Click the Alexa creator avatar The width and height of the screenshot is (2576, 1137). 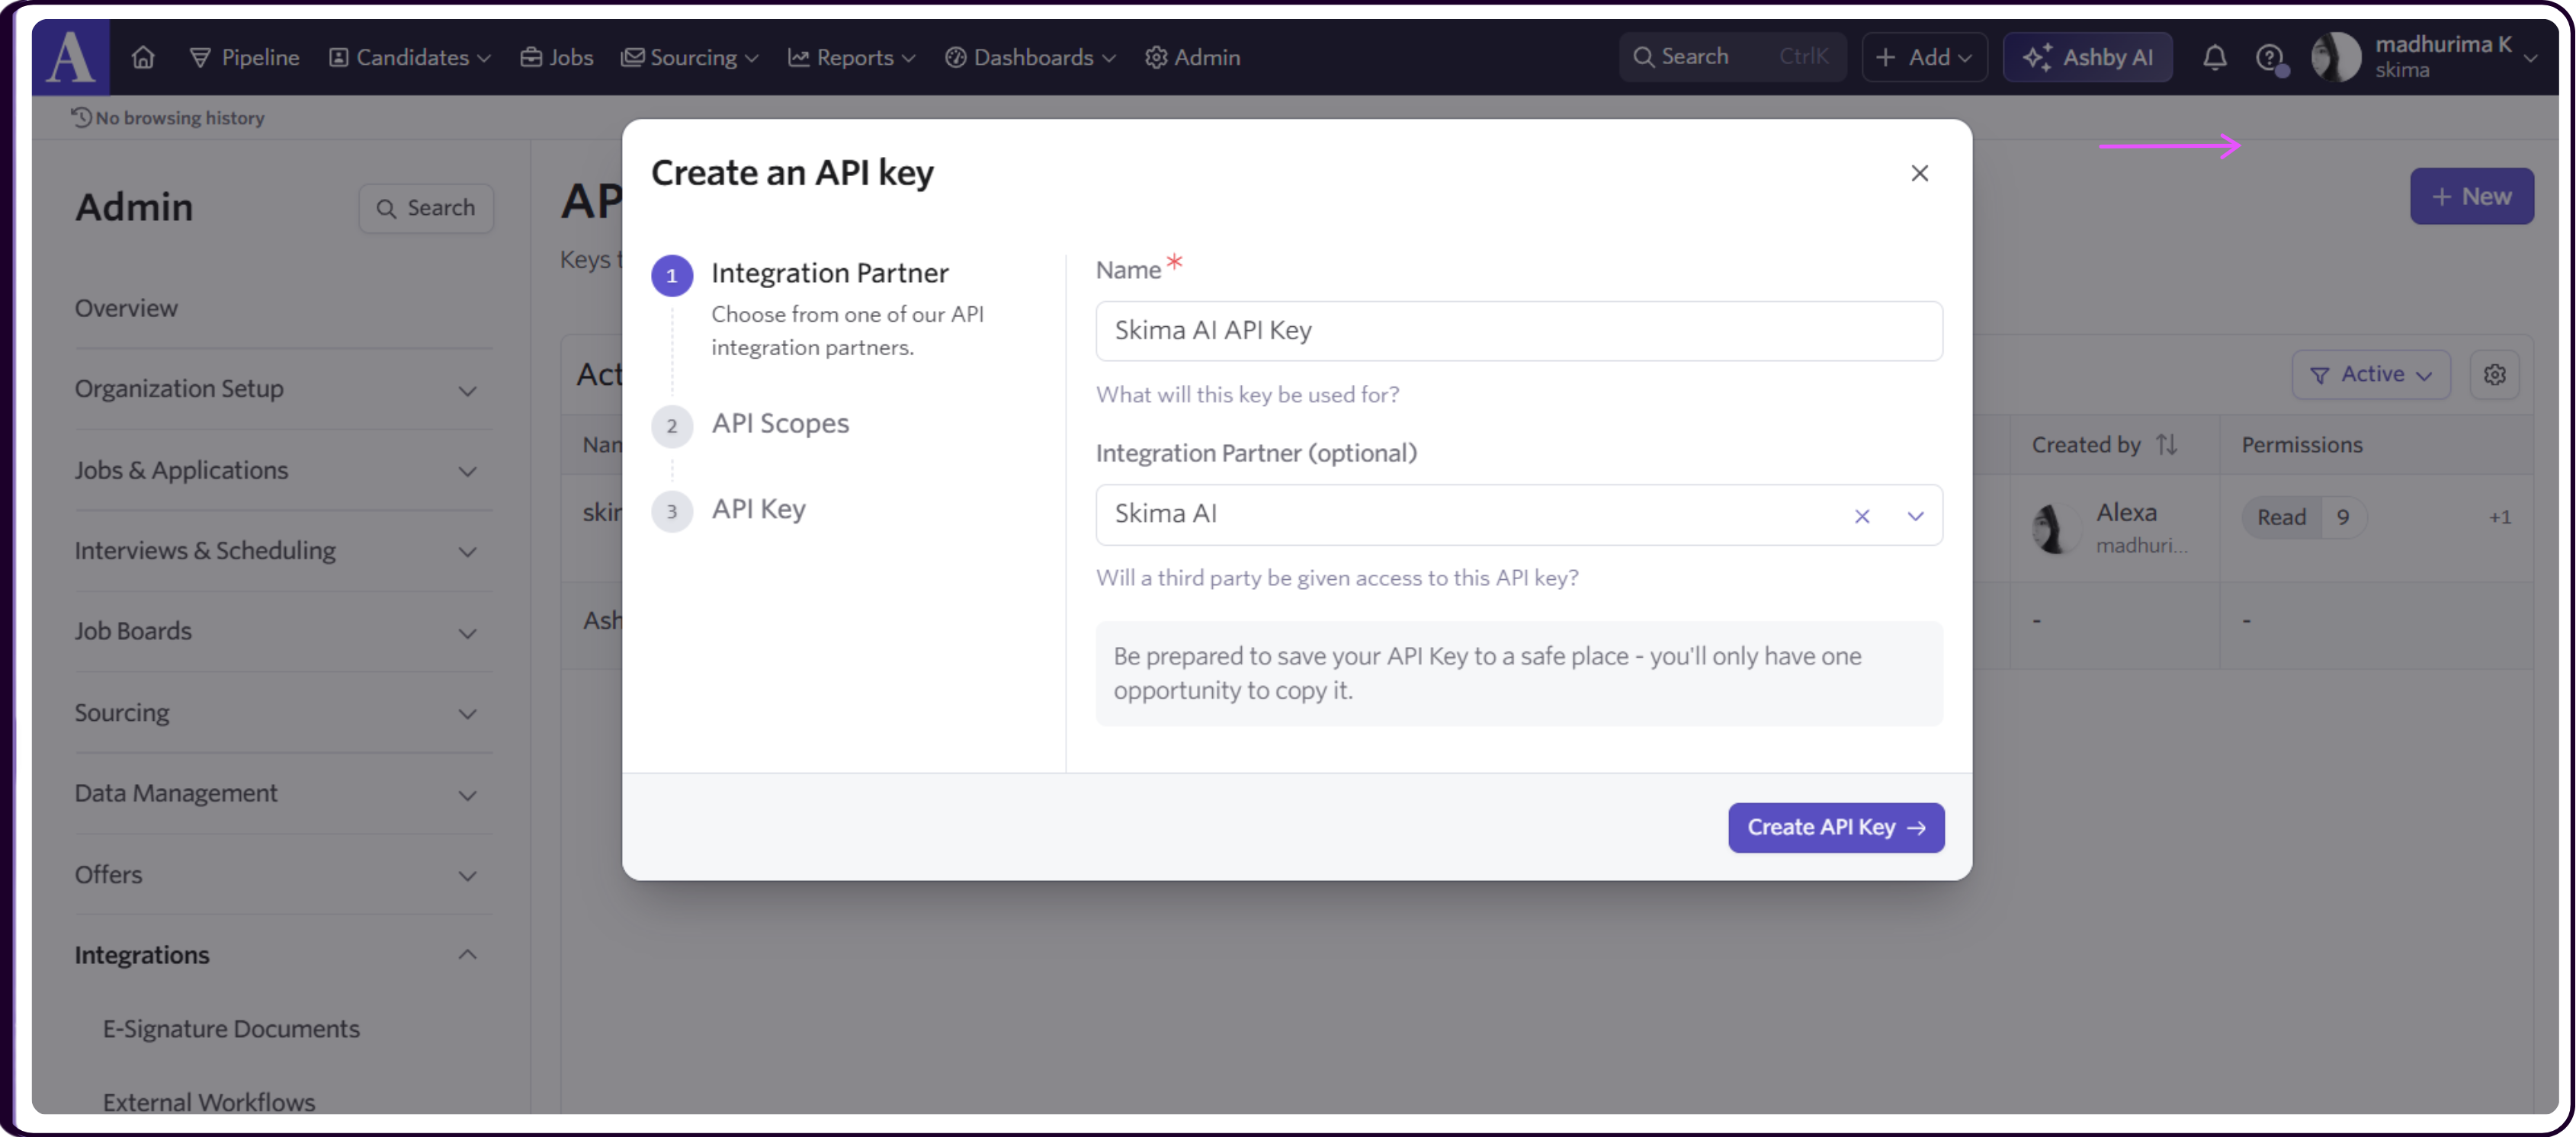point(2055,527)
